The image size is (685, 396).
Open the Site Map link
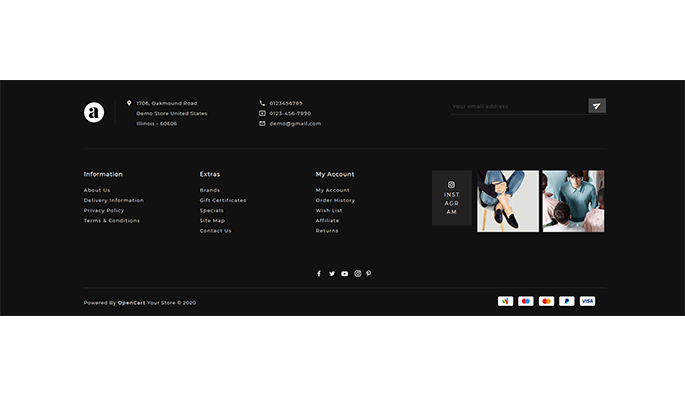pyautogui.click(x=212, y=221)
